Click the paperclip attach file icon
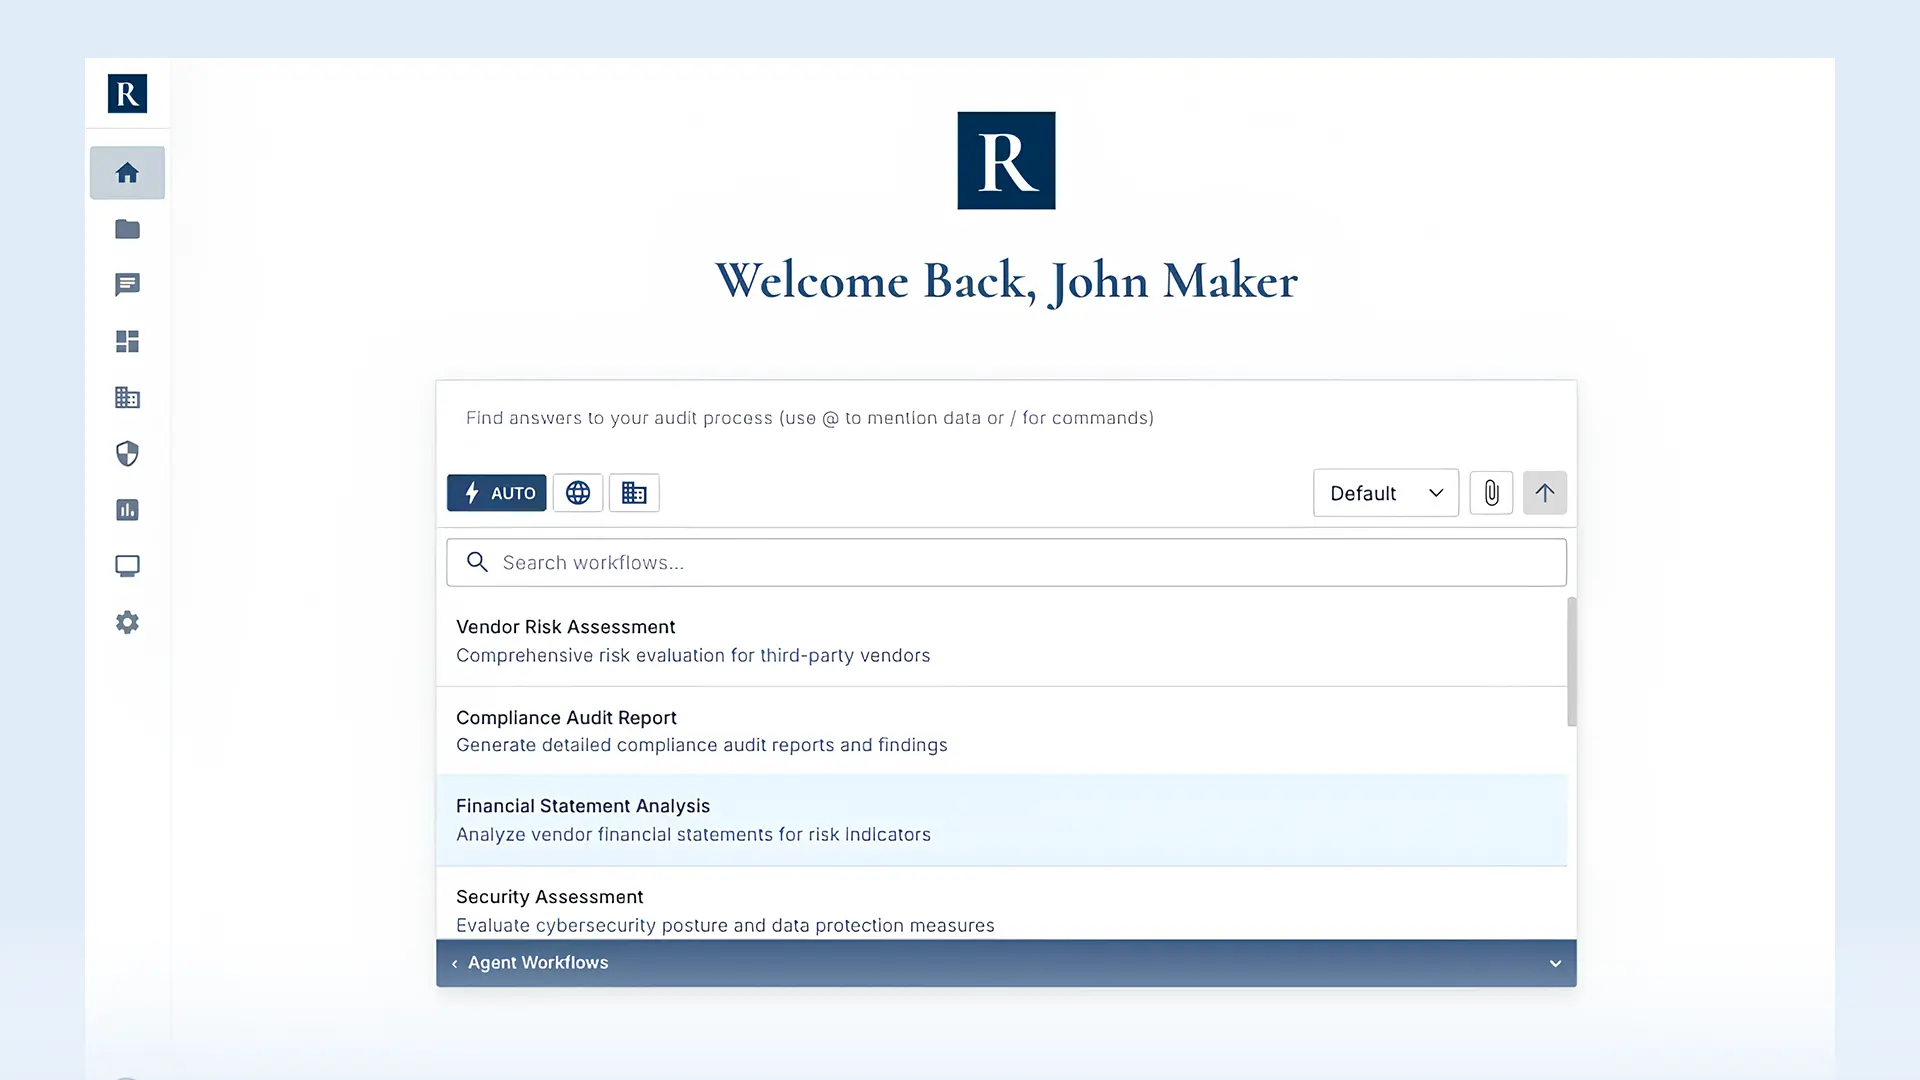The height and width of the screenshot is (1080, 1920). point(1491,493)
